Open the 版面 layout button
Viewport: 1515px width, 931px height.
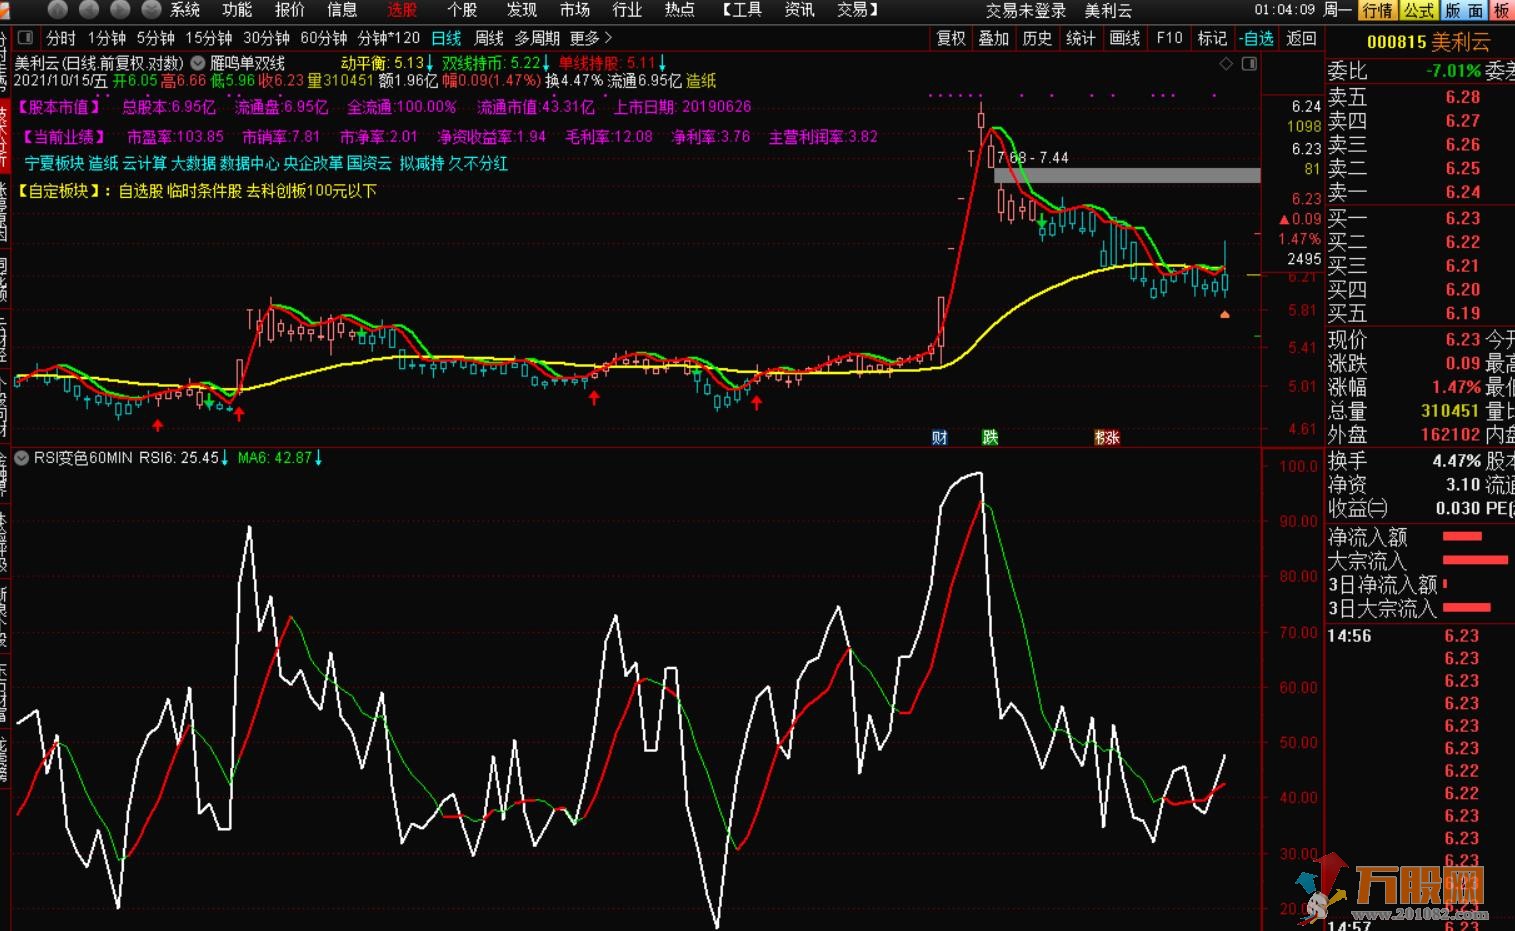(x=1464, y=10)
